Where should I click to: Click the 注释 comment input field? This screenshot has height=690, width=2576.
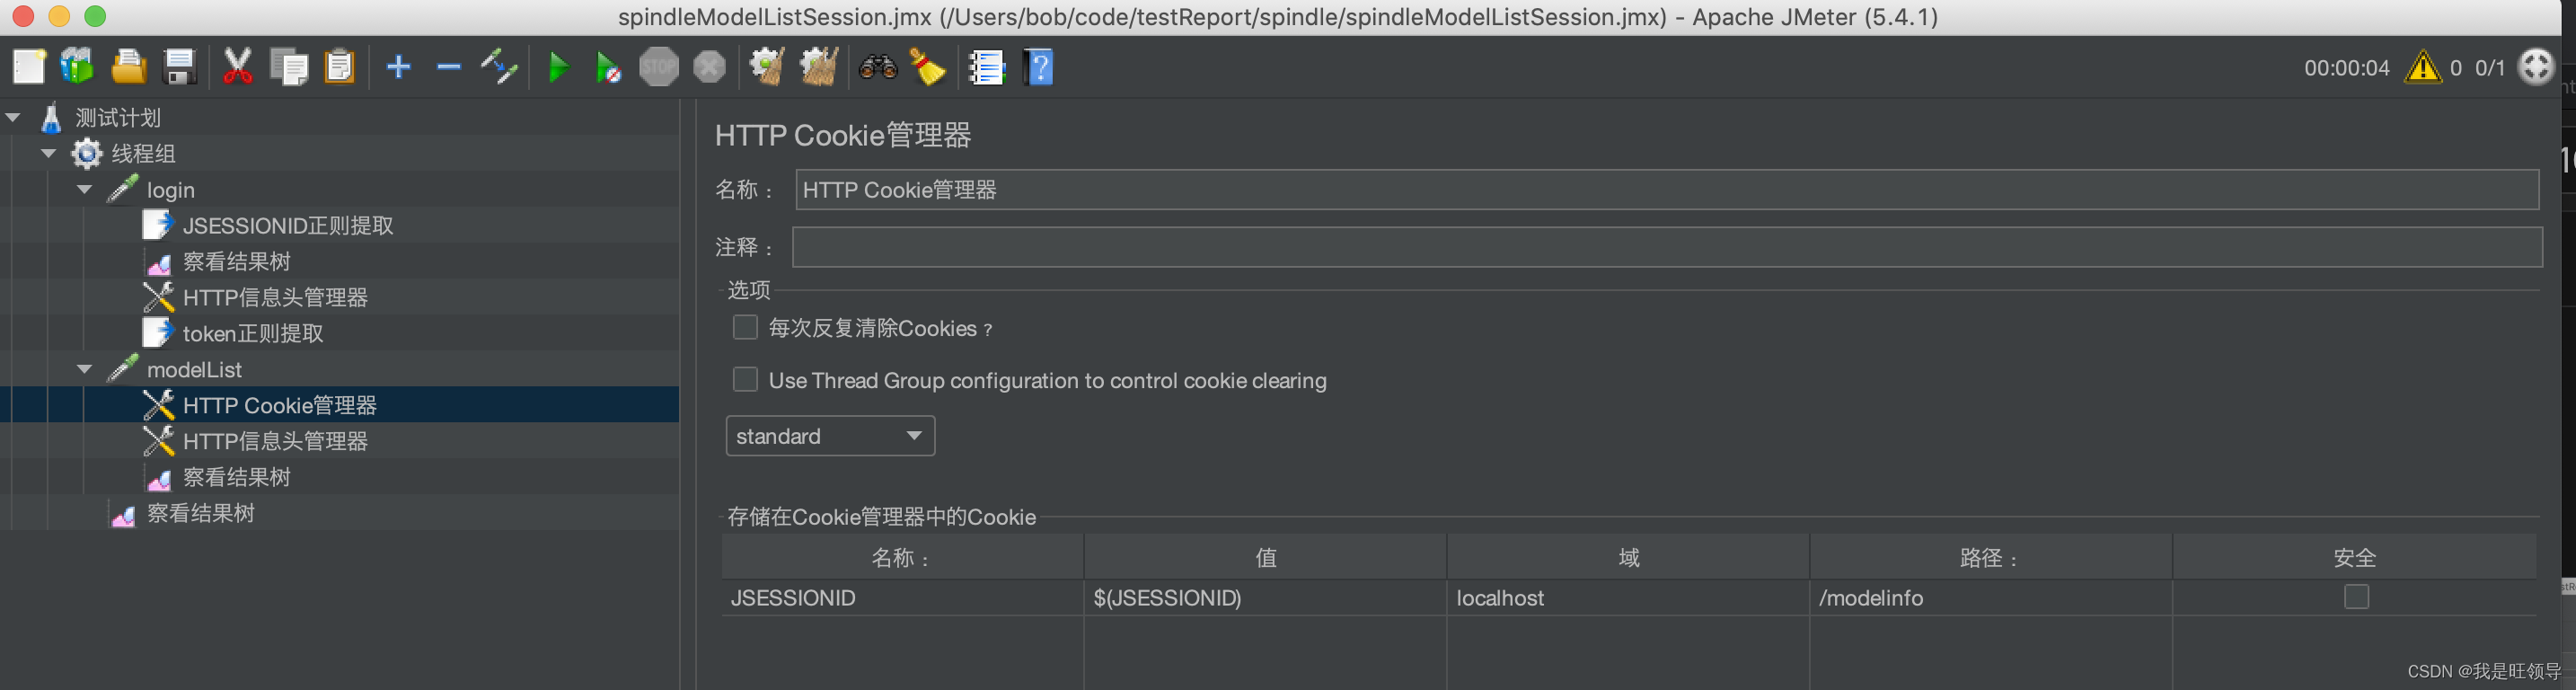click(x=1667, y=247)
